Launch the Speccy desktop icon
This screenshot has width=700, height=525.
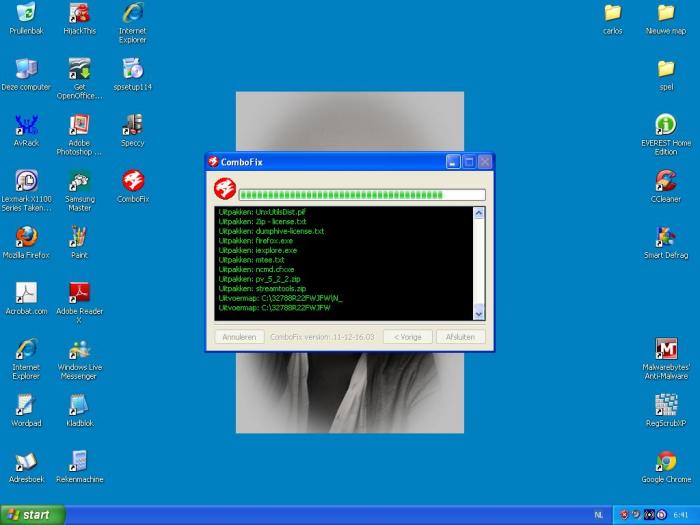(133, 131)
